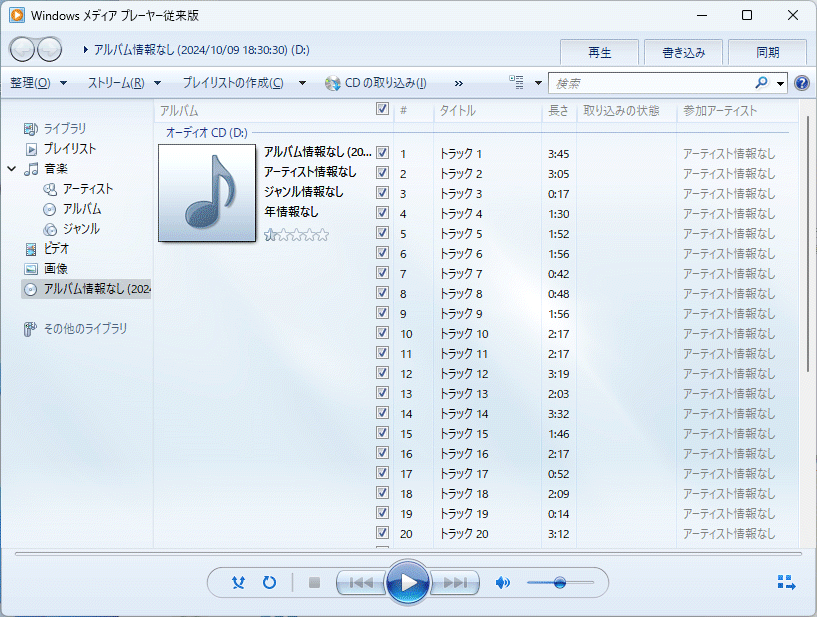The image size is (817, 617).
Task: Rate the album using the star rating
Action: pos(296,235)
